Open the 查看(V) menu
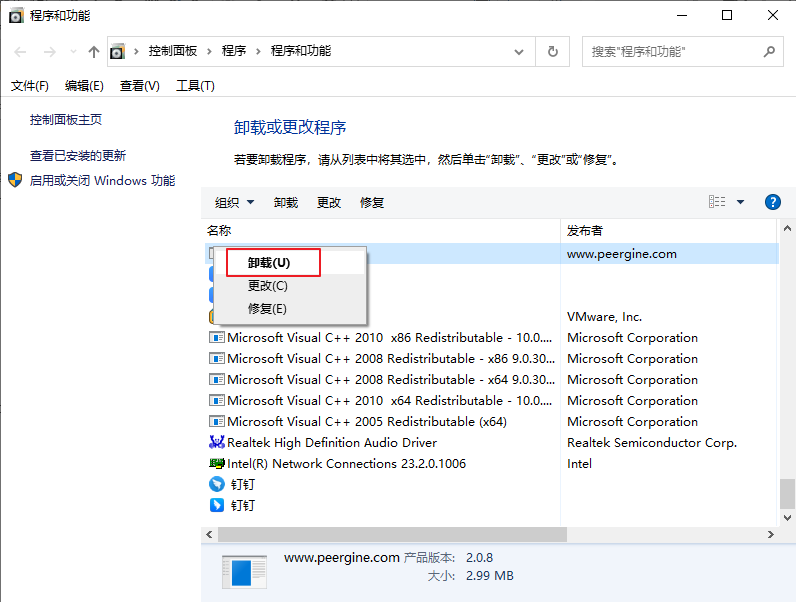 [140, 86]
